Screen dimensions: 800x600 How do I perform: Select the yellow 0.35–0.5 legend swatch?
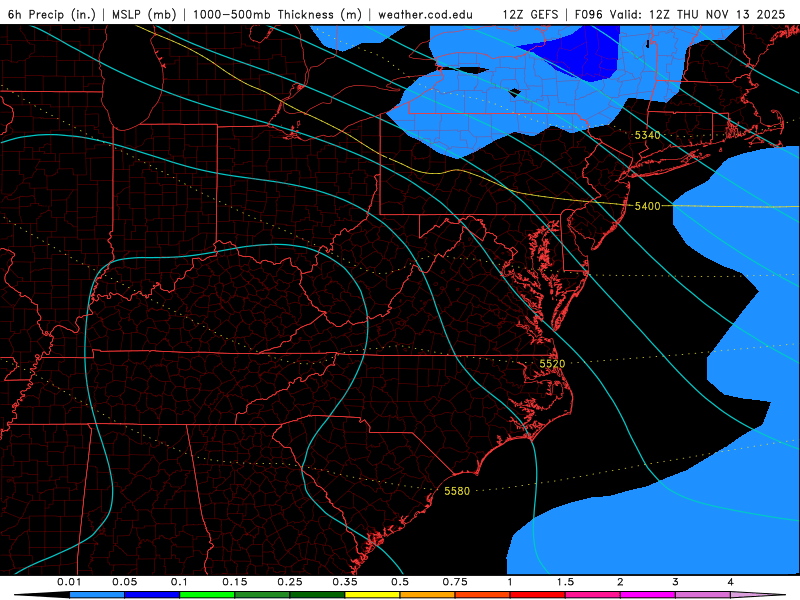point(372,595)
